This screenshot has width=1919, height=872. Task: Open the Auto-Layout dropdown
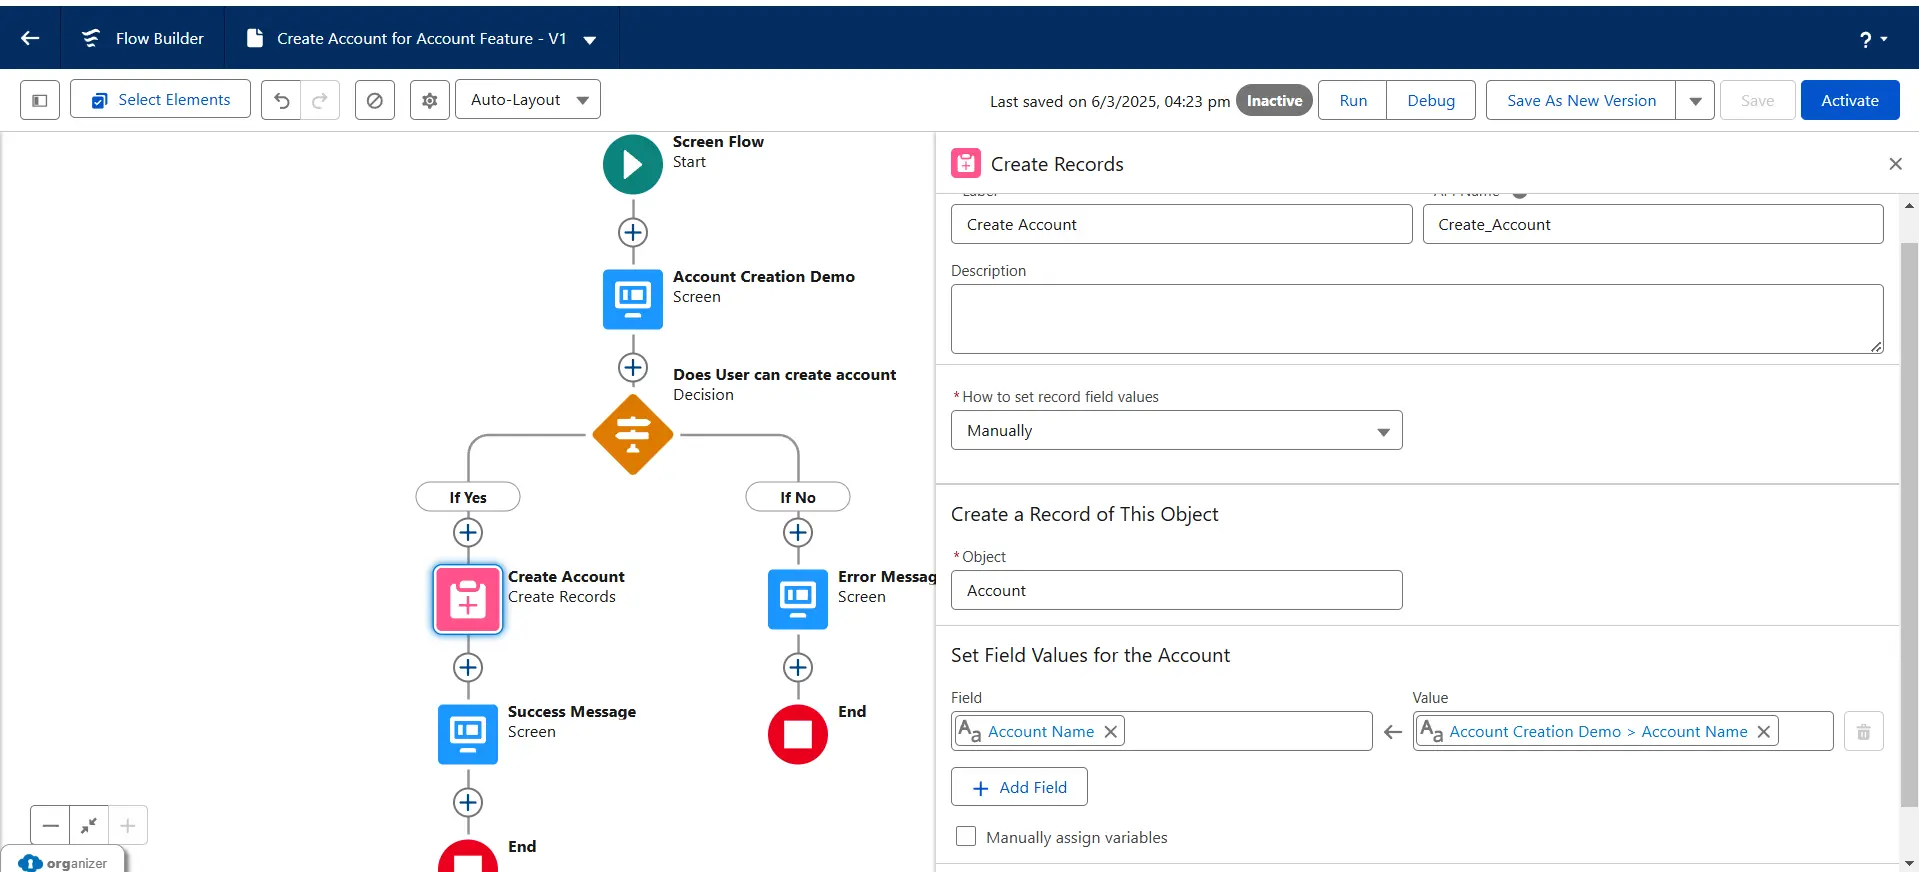tap(528, 100)
